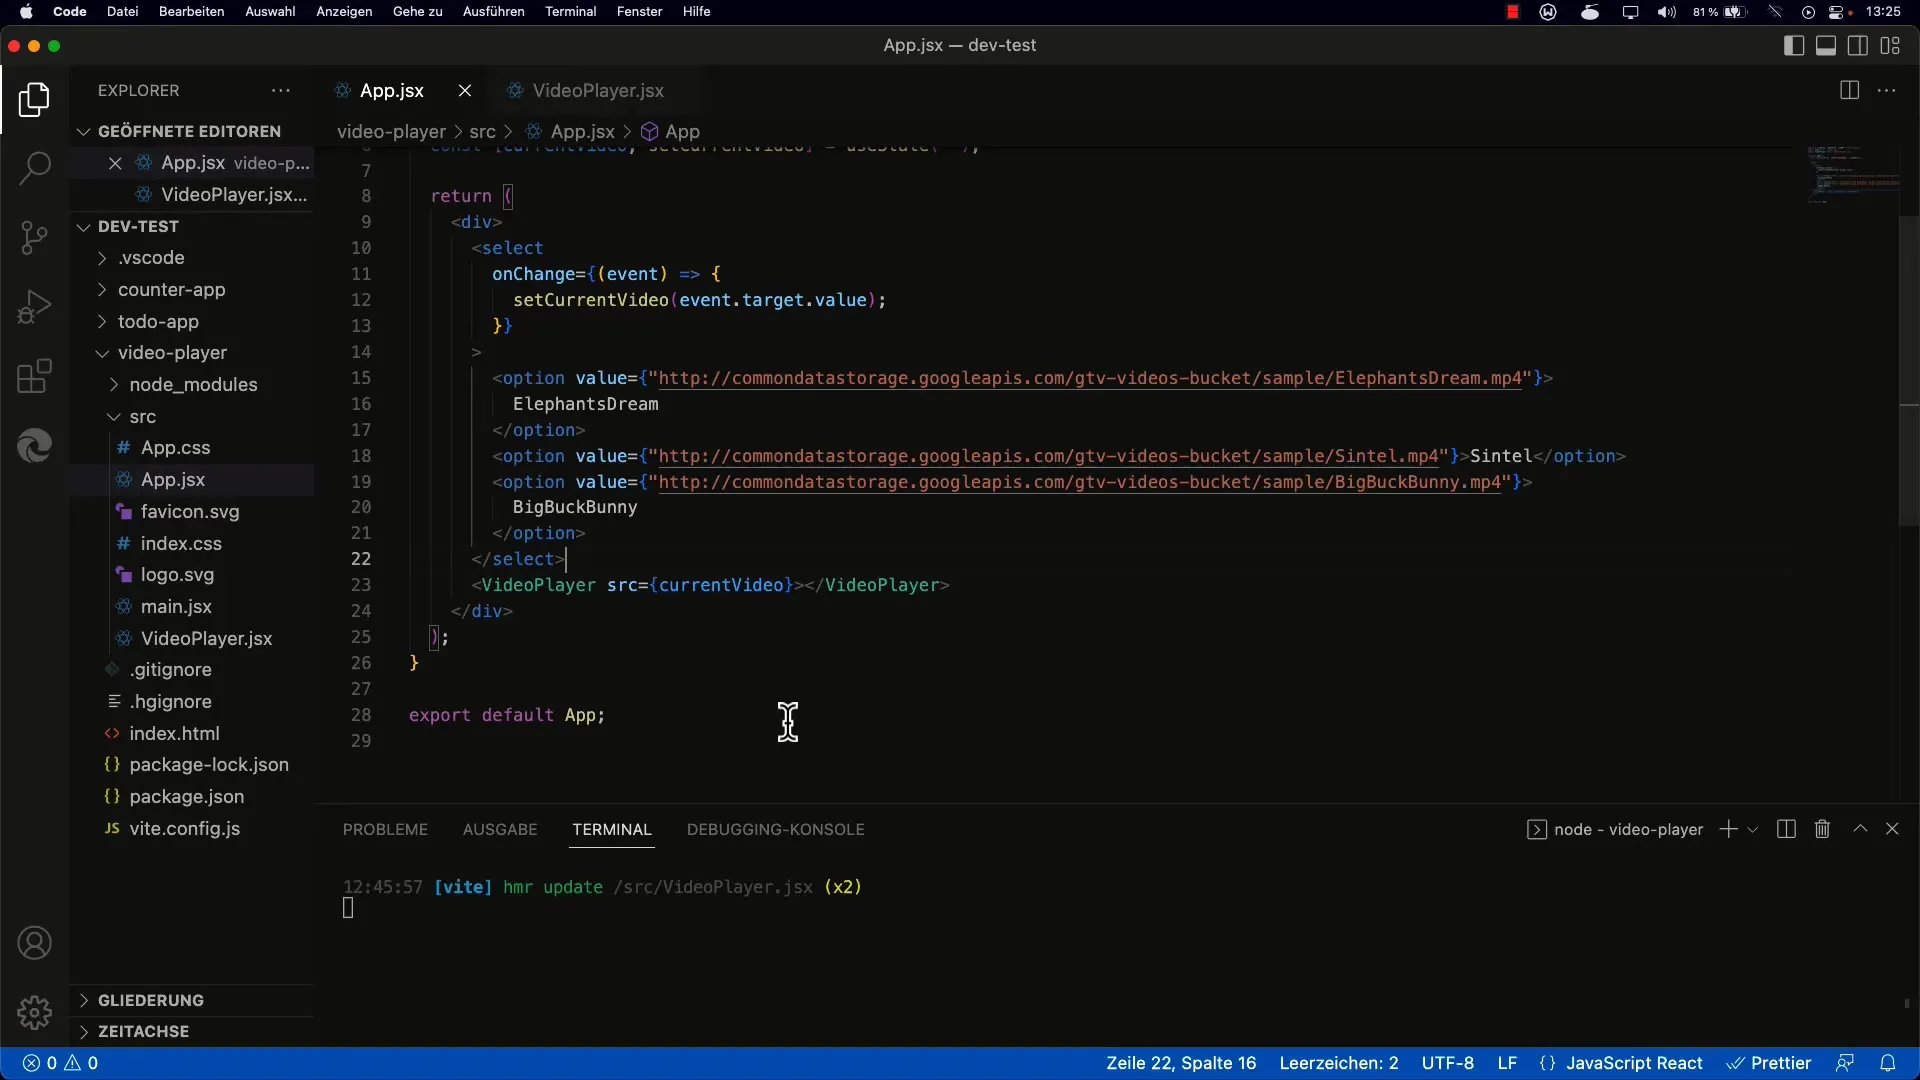Open editor more actions menu

point(1887,90)
